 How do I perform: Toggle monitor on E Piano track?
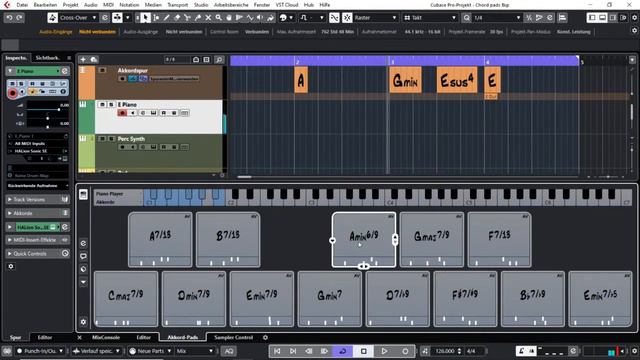133,113
